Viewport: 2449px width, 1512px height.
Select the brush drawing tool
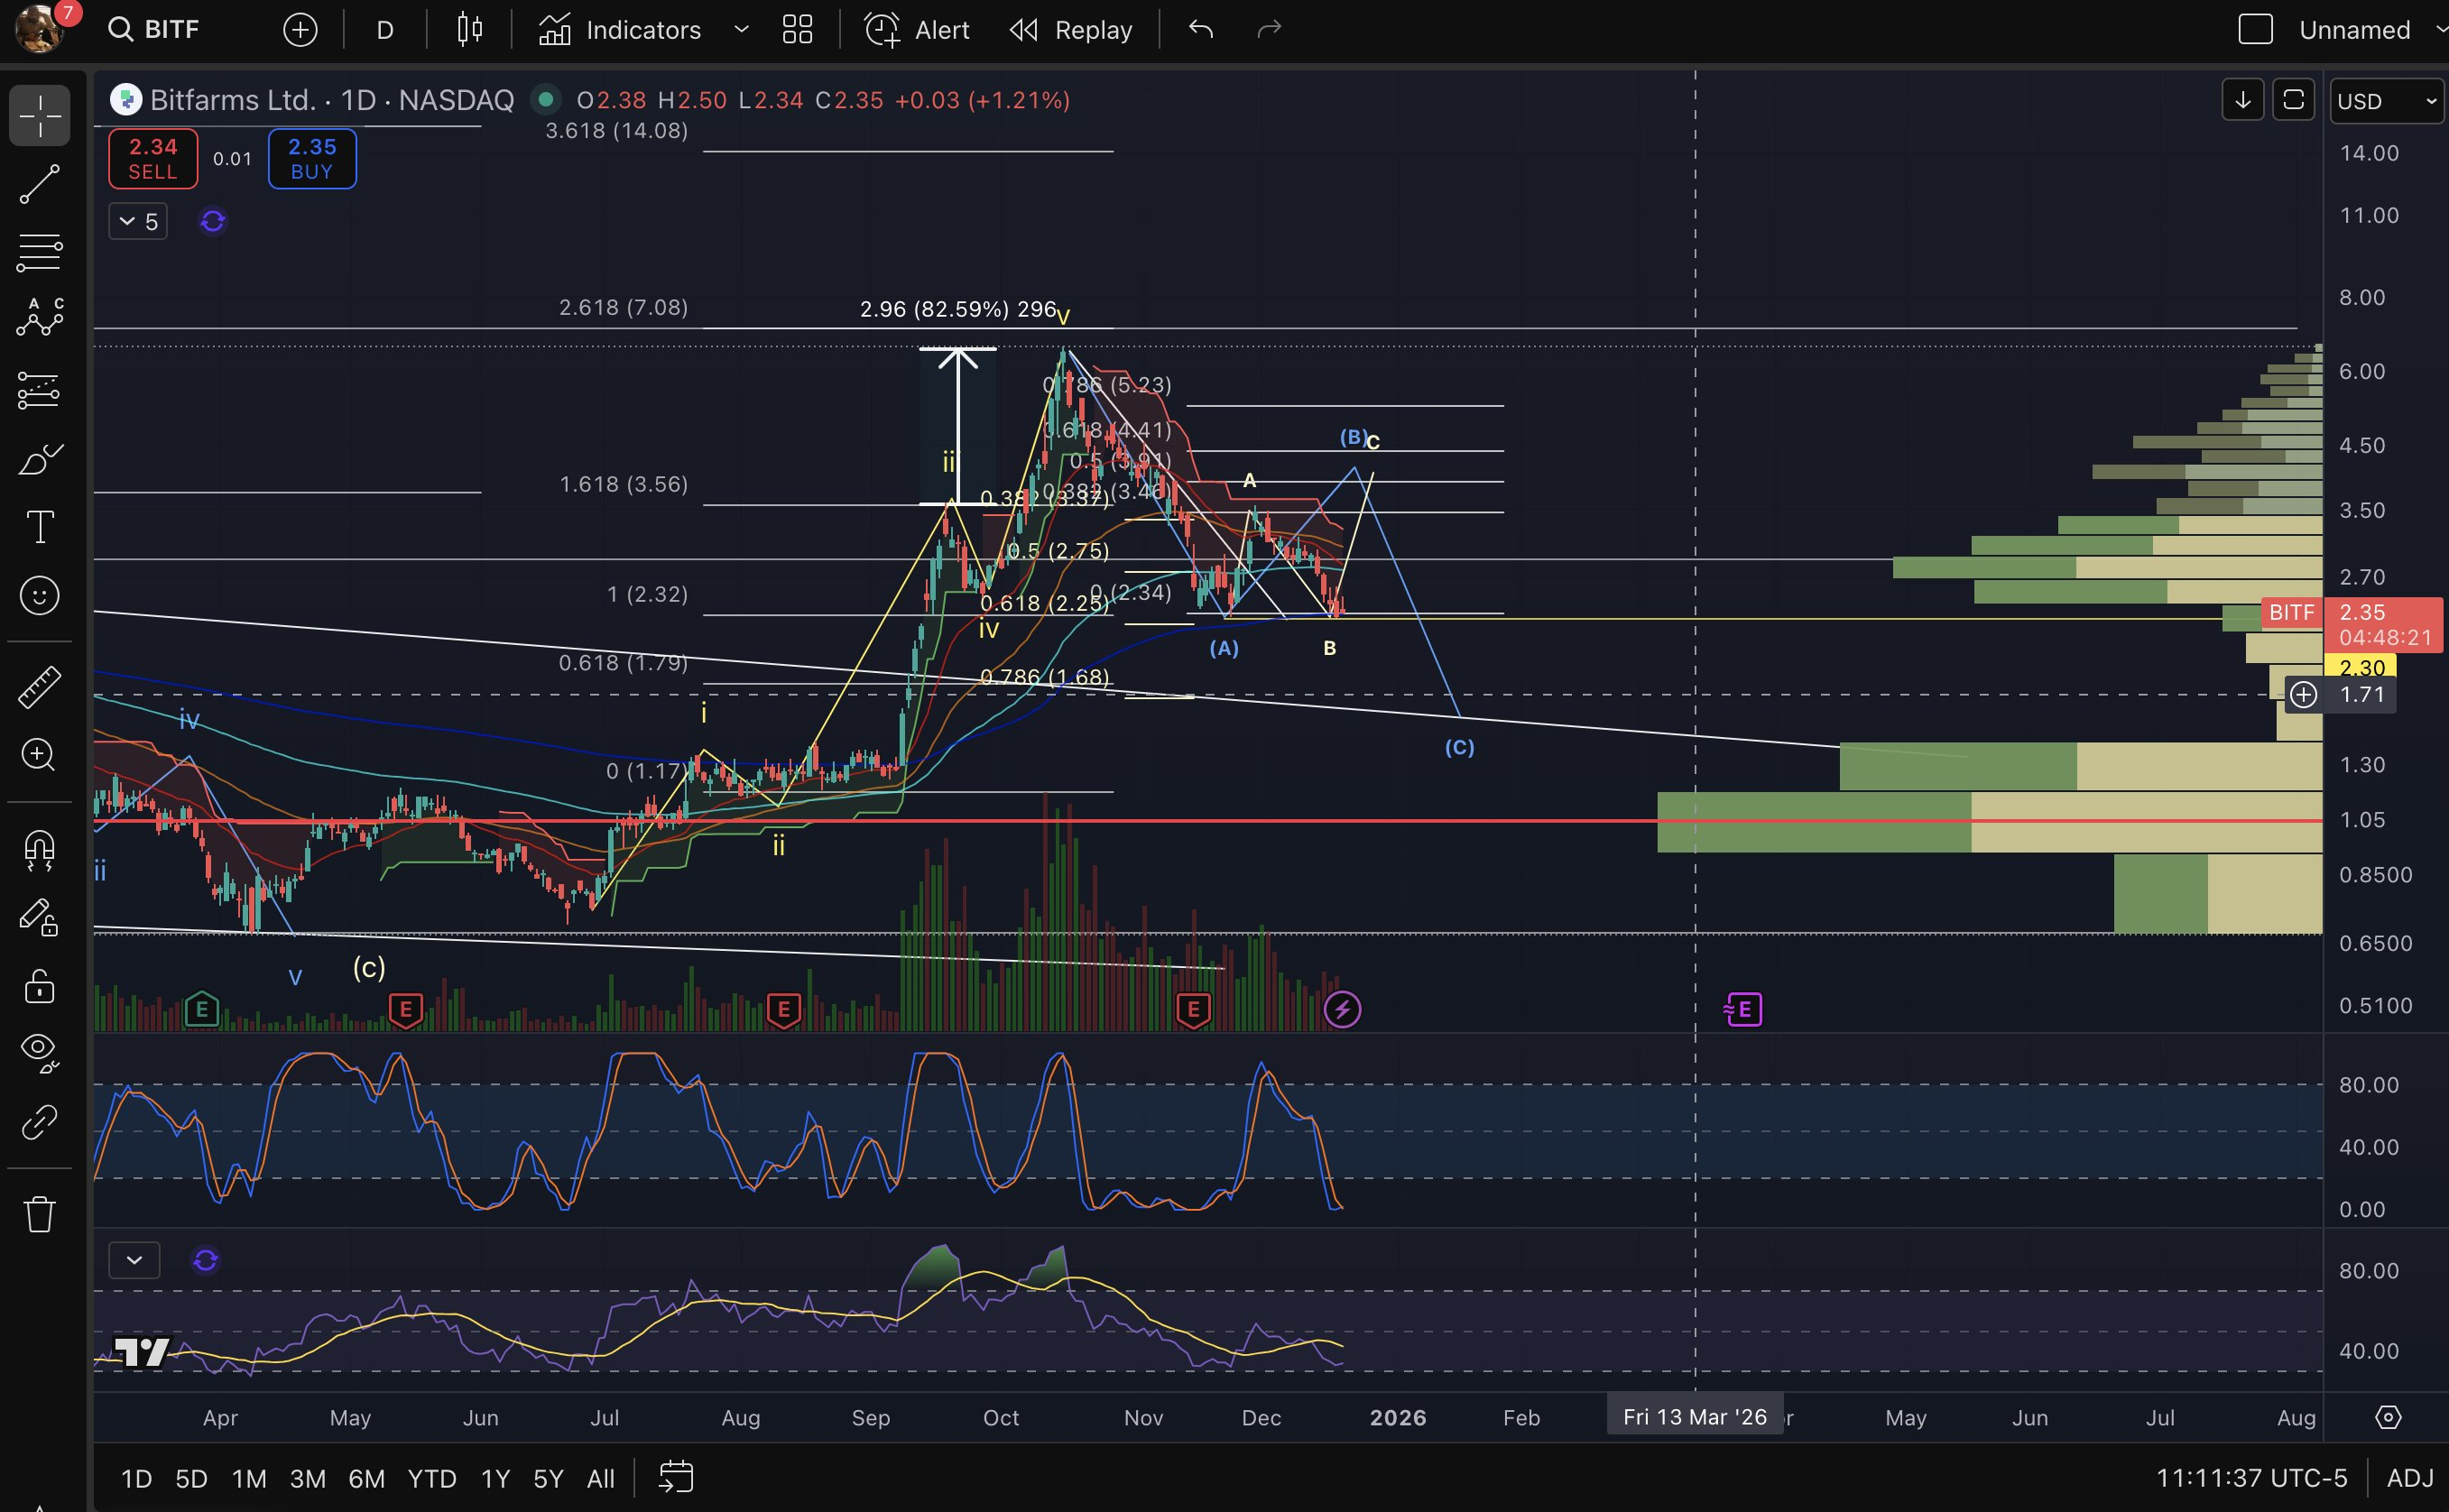click(40, 460)
